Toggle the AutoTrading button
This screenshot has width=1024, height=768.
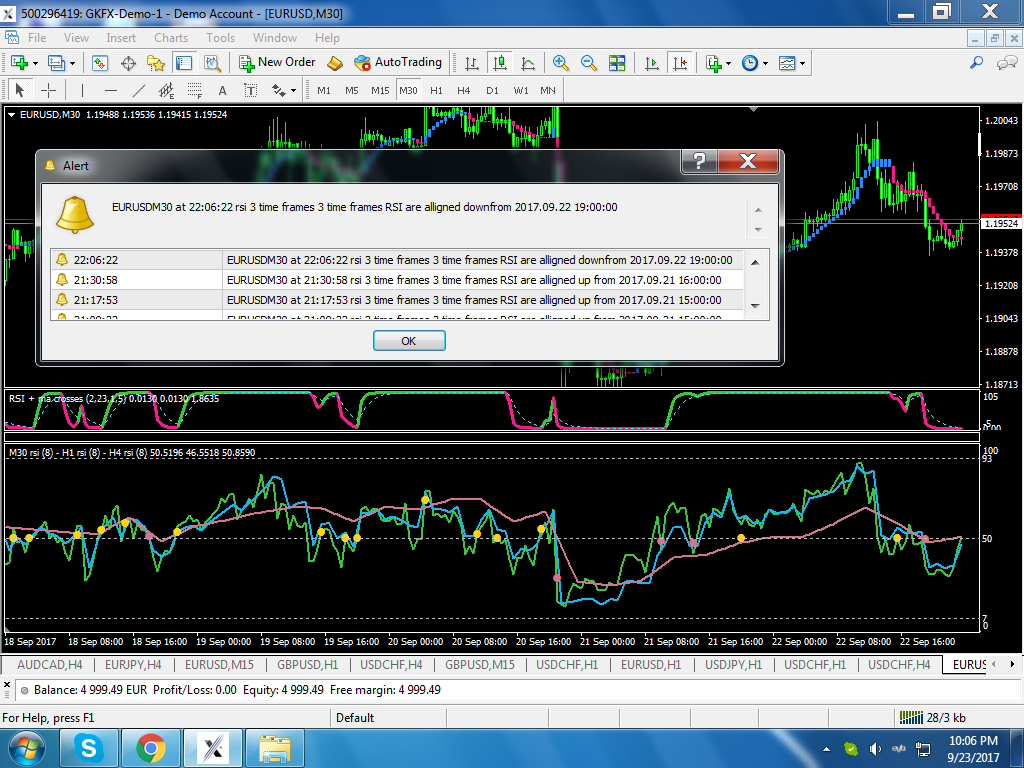click(x=398, y=63)
